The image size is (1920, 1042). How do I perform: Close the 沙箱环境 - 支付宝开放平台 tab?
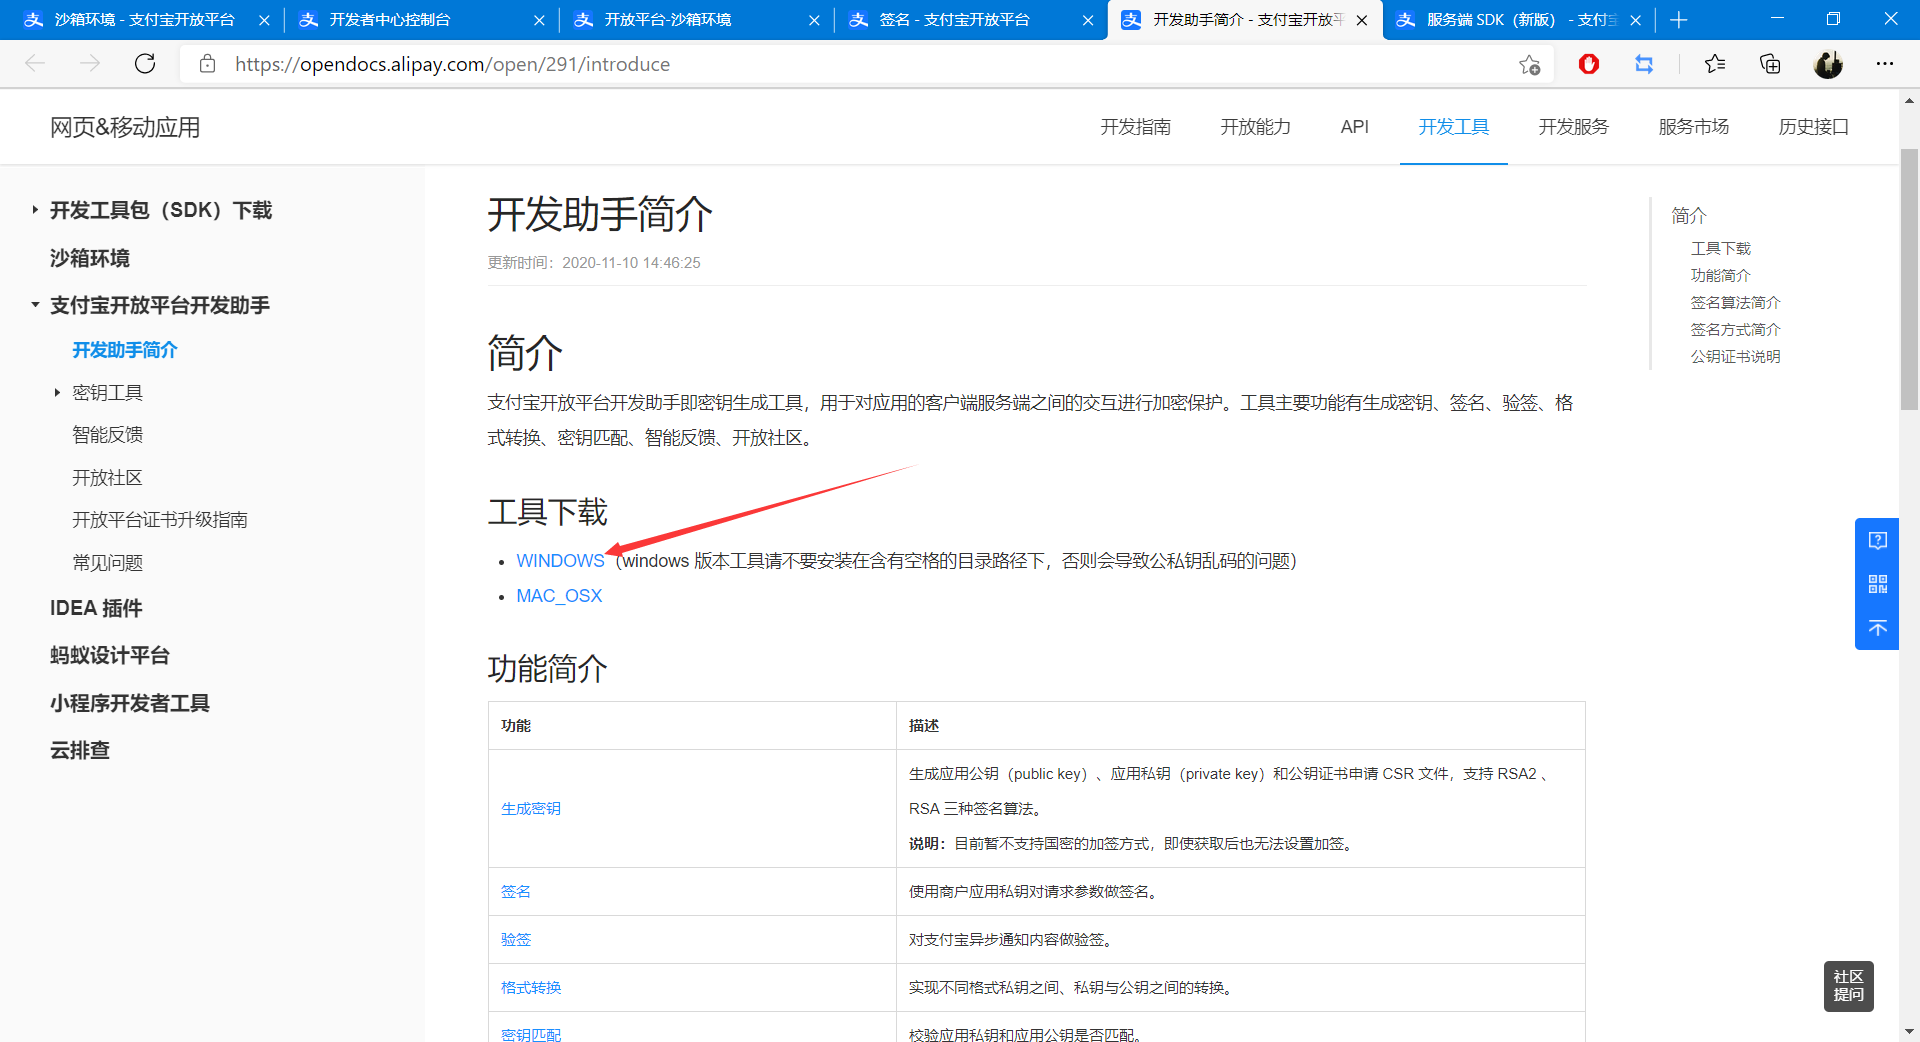tap(264, 20)
